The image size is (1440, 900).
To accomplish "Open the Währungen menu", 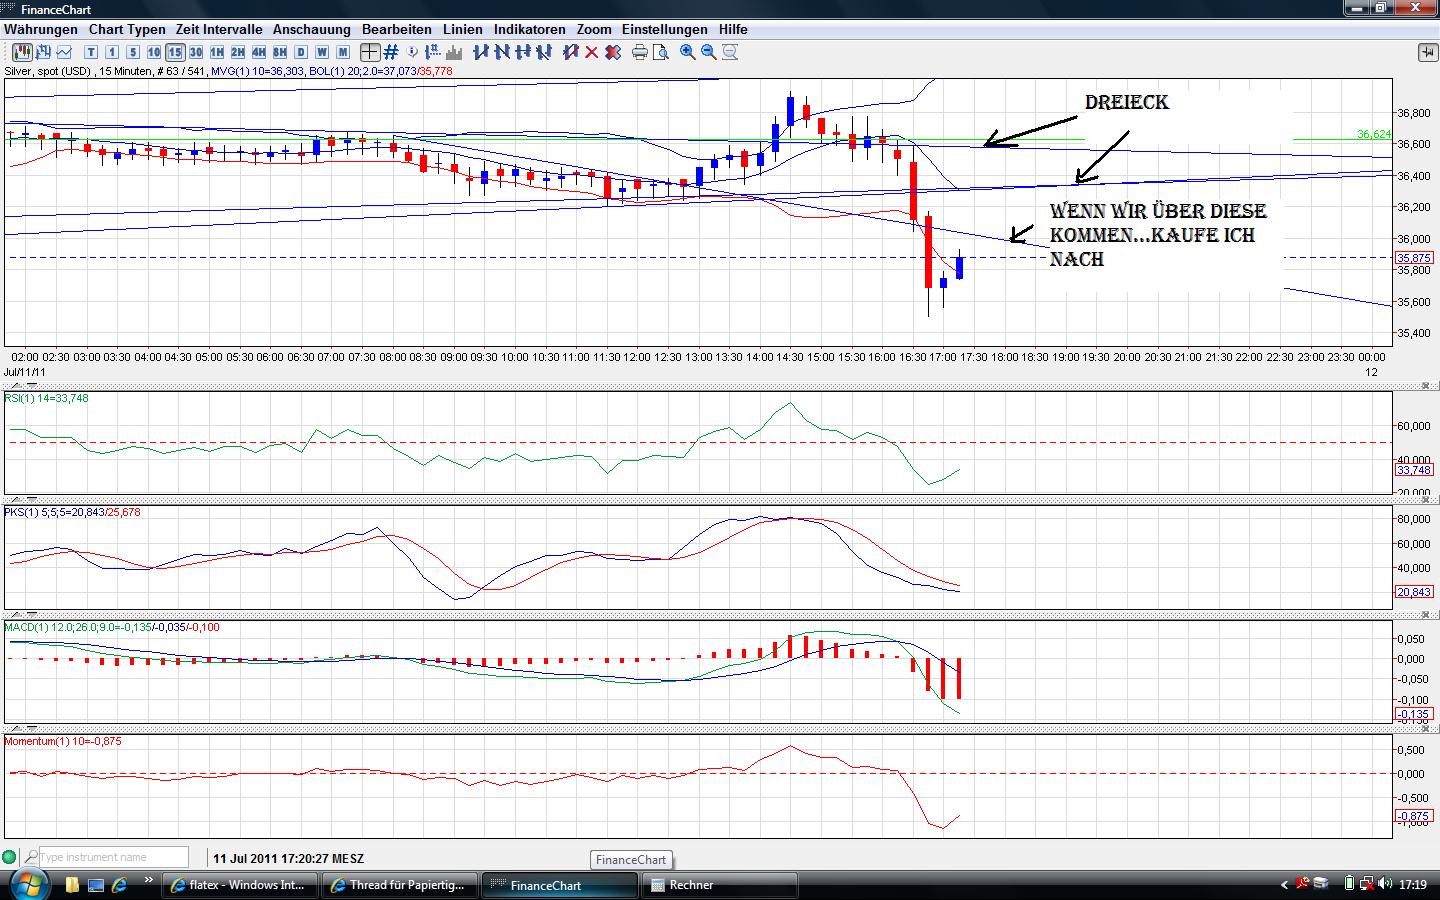I will [41, 30].
